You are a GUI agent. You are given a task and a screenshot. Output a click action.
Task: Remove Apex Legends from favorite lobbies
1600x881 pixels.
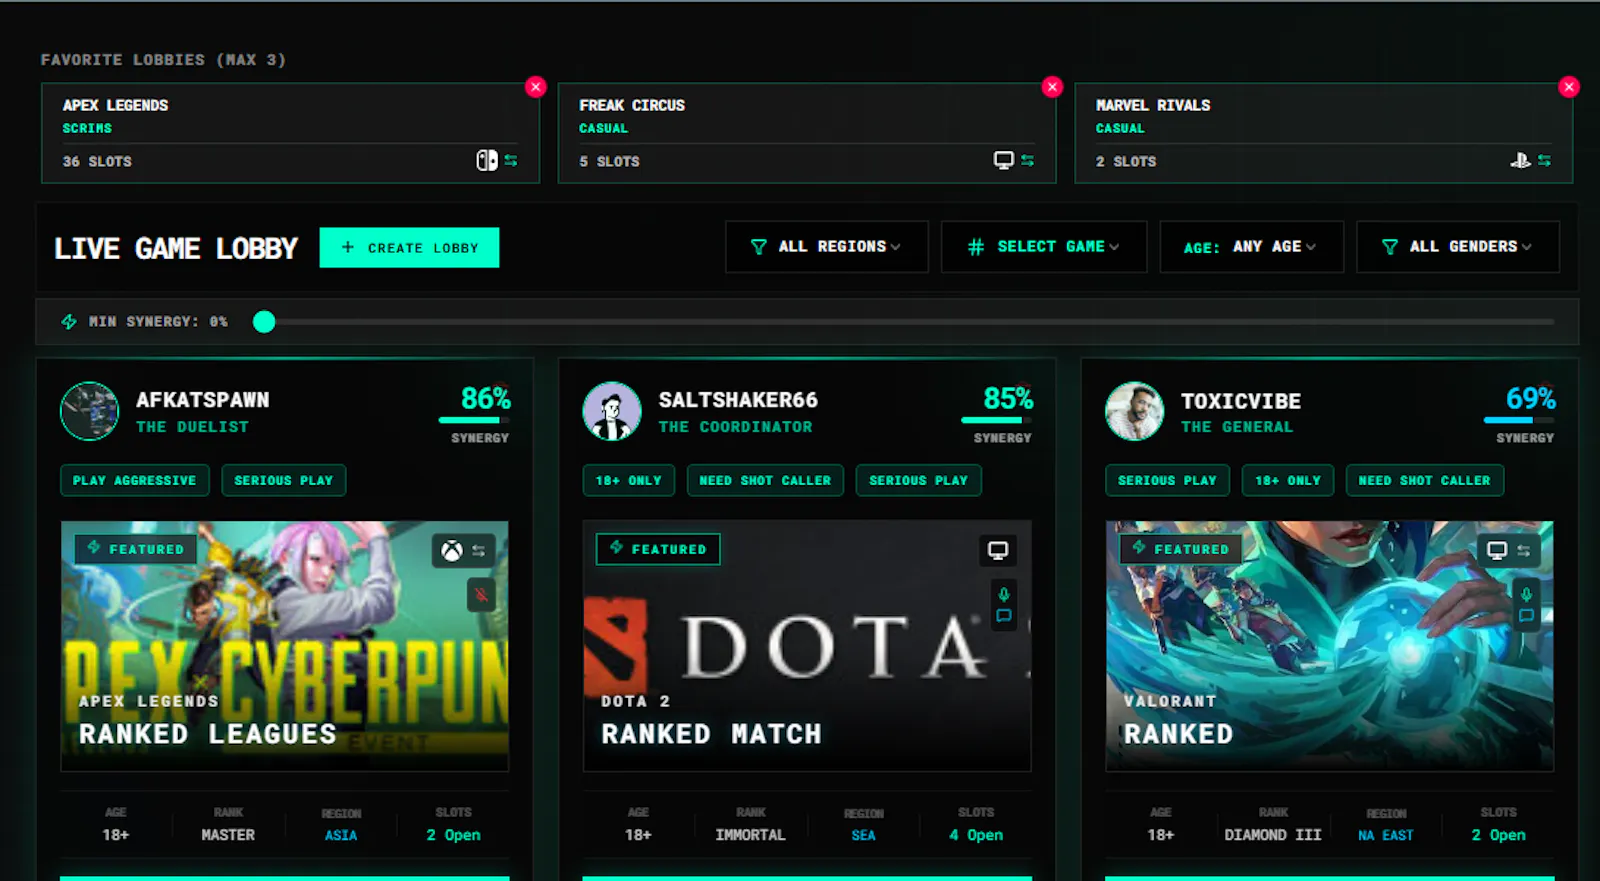pyautogui.click(x=536, y=87)
